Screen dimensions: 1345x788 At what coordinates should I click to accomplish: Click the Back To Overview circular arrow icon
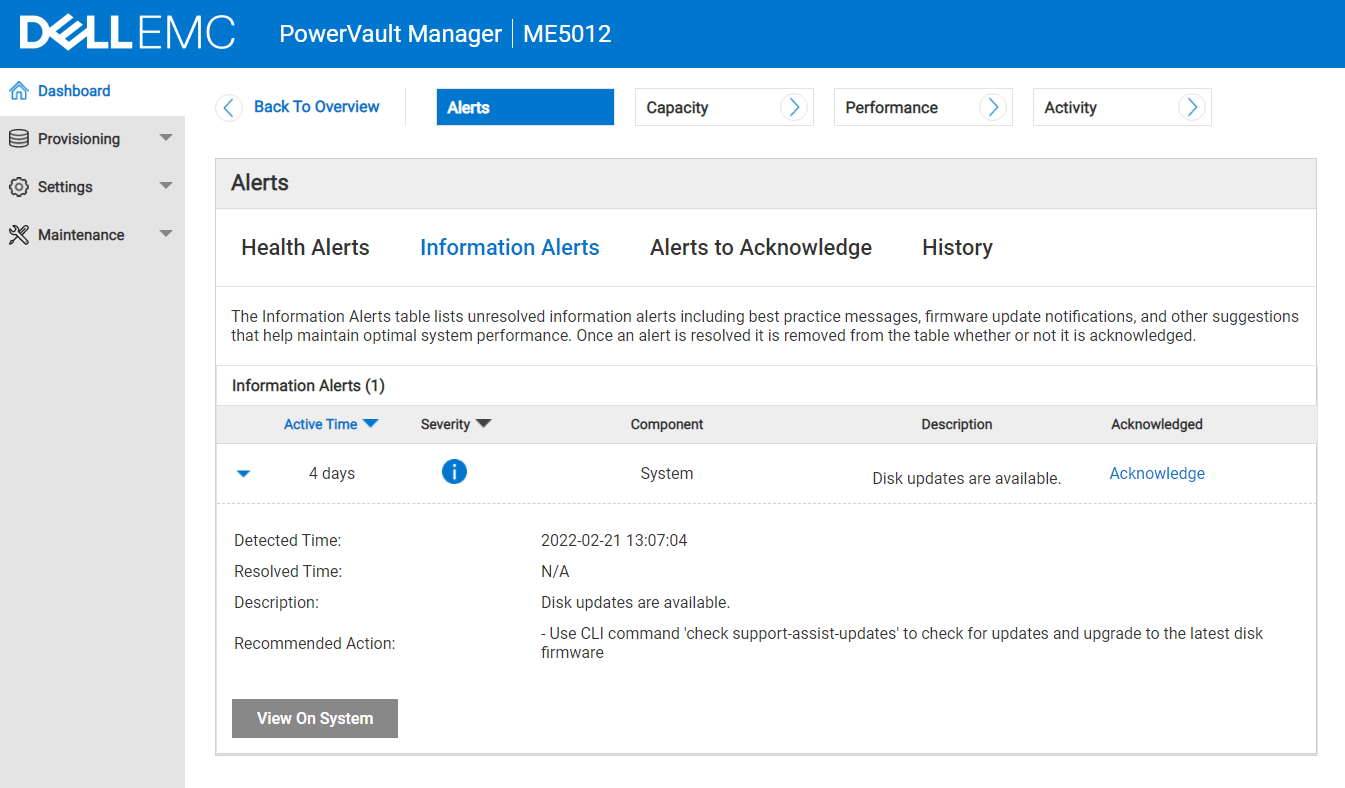(x=228, y=107)
